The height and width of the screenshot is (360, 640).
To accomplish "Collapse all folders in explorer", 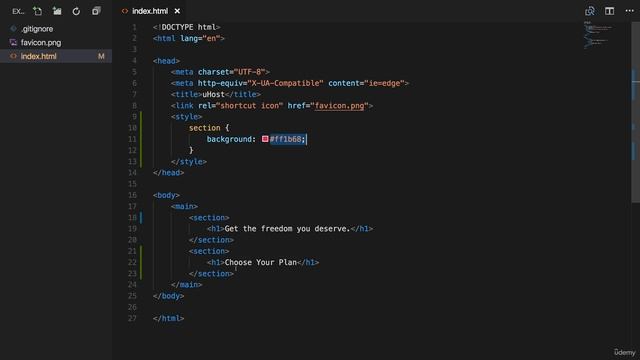I will (96, 11).
